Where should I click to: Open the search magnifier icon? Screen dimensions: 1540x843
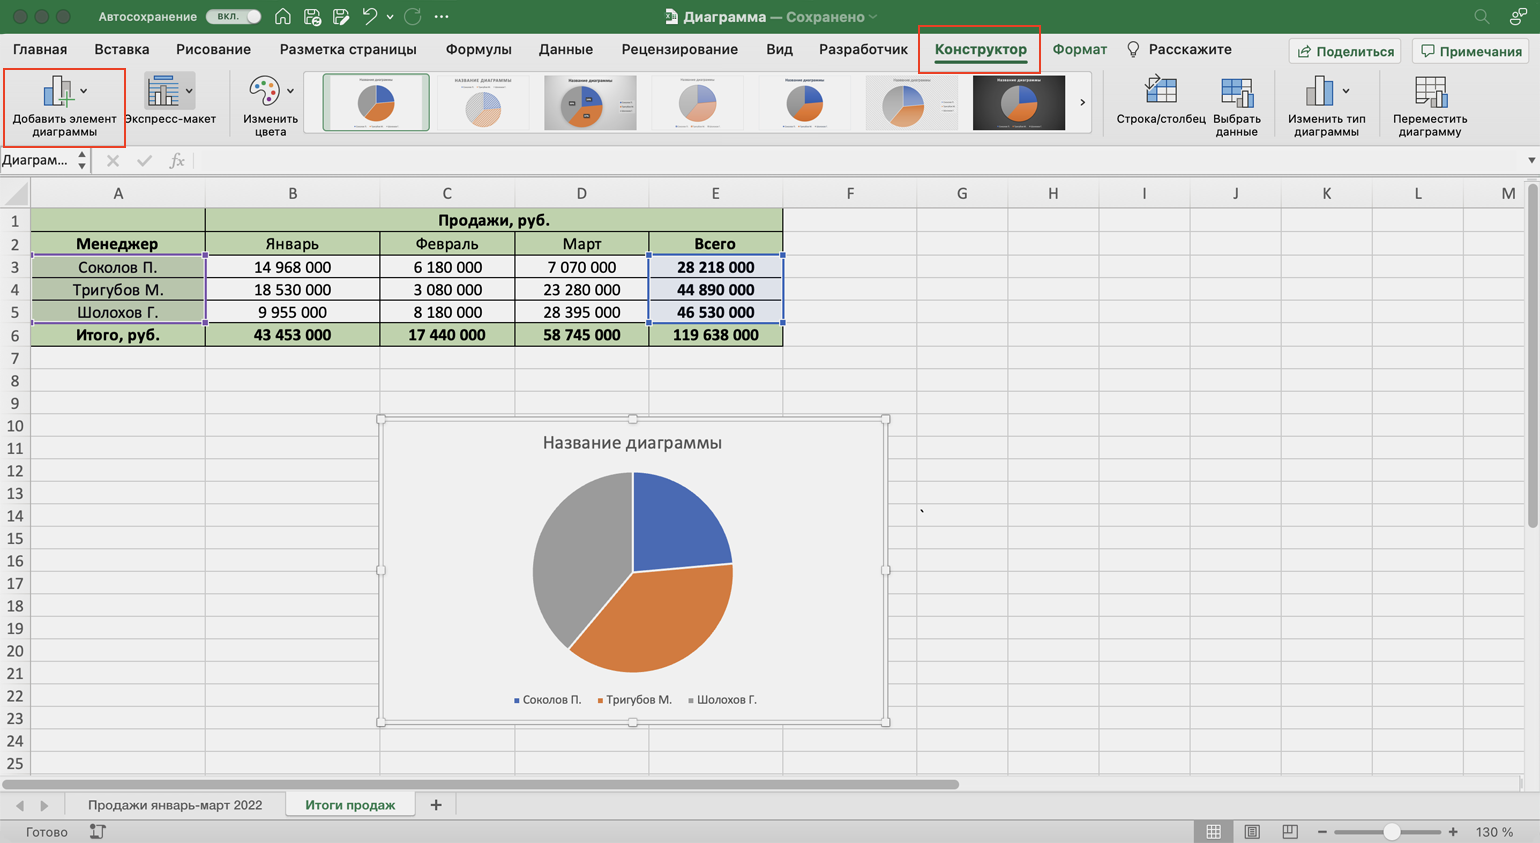1482,17
